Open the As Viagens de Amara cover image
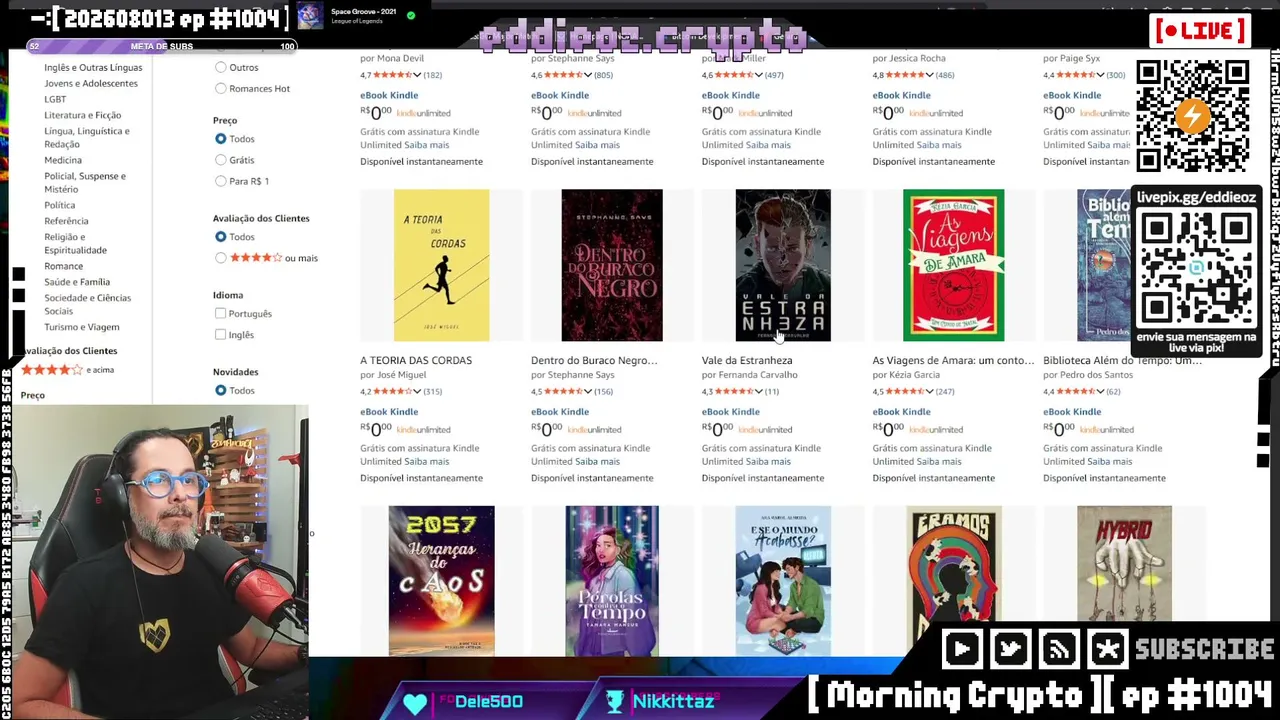This screenshot has height=720, width=1280. pos(953,265)
